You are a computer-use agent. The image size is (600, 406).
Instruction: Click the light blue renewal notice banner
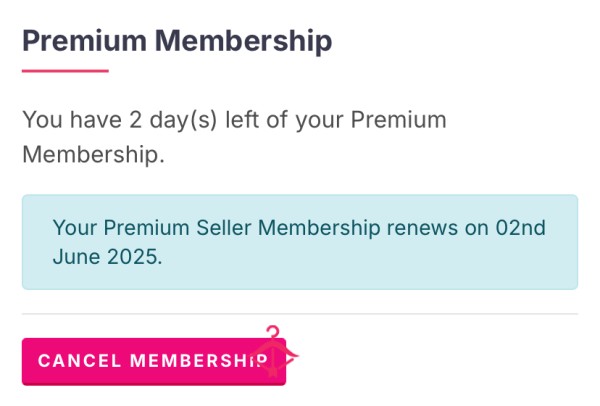click(x=300, y=242)
